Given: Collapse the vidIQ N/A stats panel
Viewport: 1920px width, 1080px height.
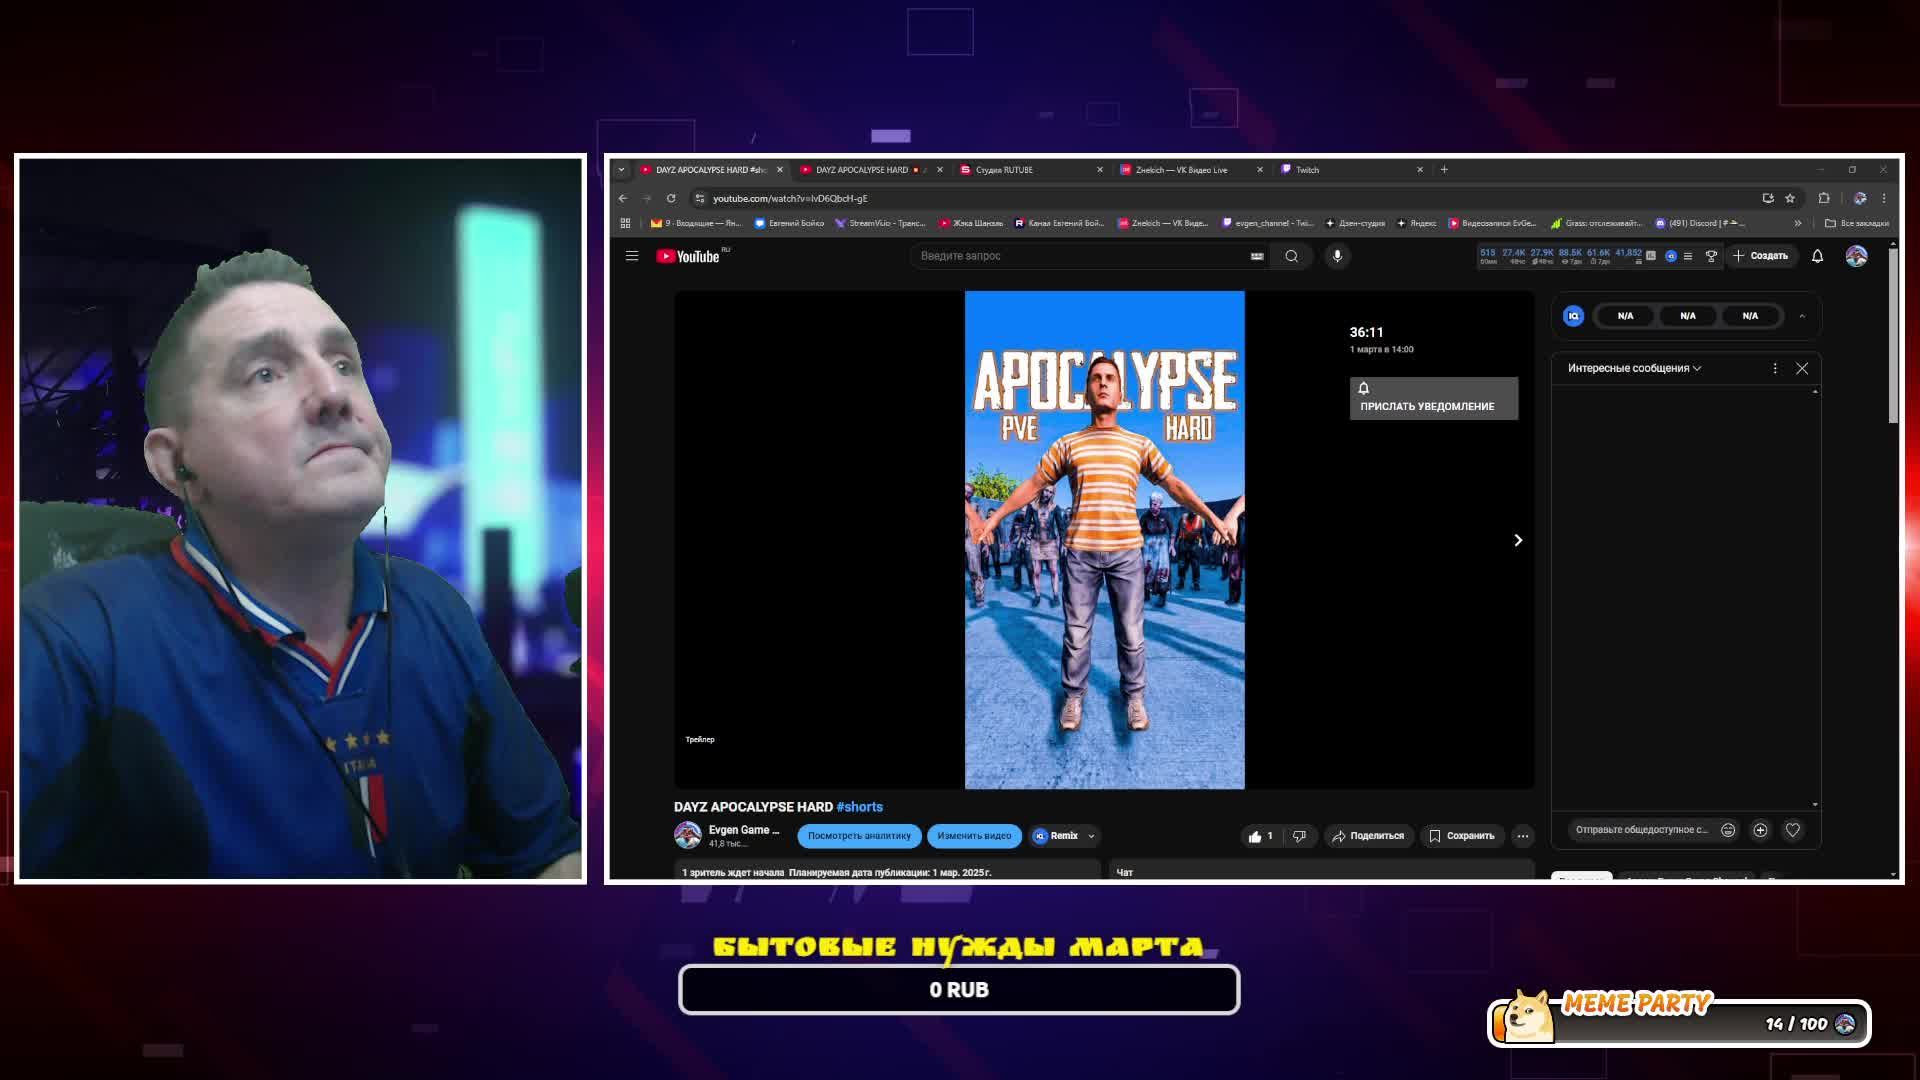Looking at the screenshot, I should [1802, 316].
